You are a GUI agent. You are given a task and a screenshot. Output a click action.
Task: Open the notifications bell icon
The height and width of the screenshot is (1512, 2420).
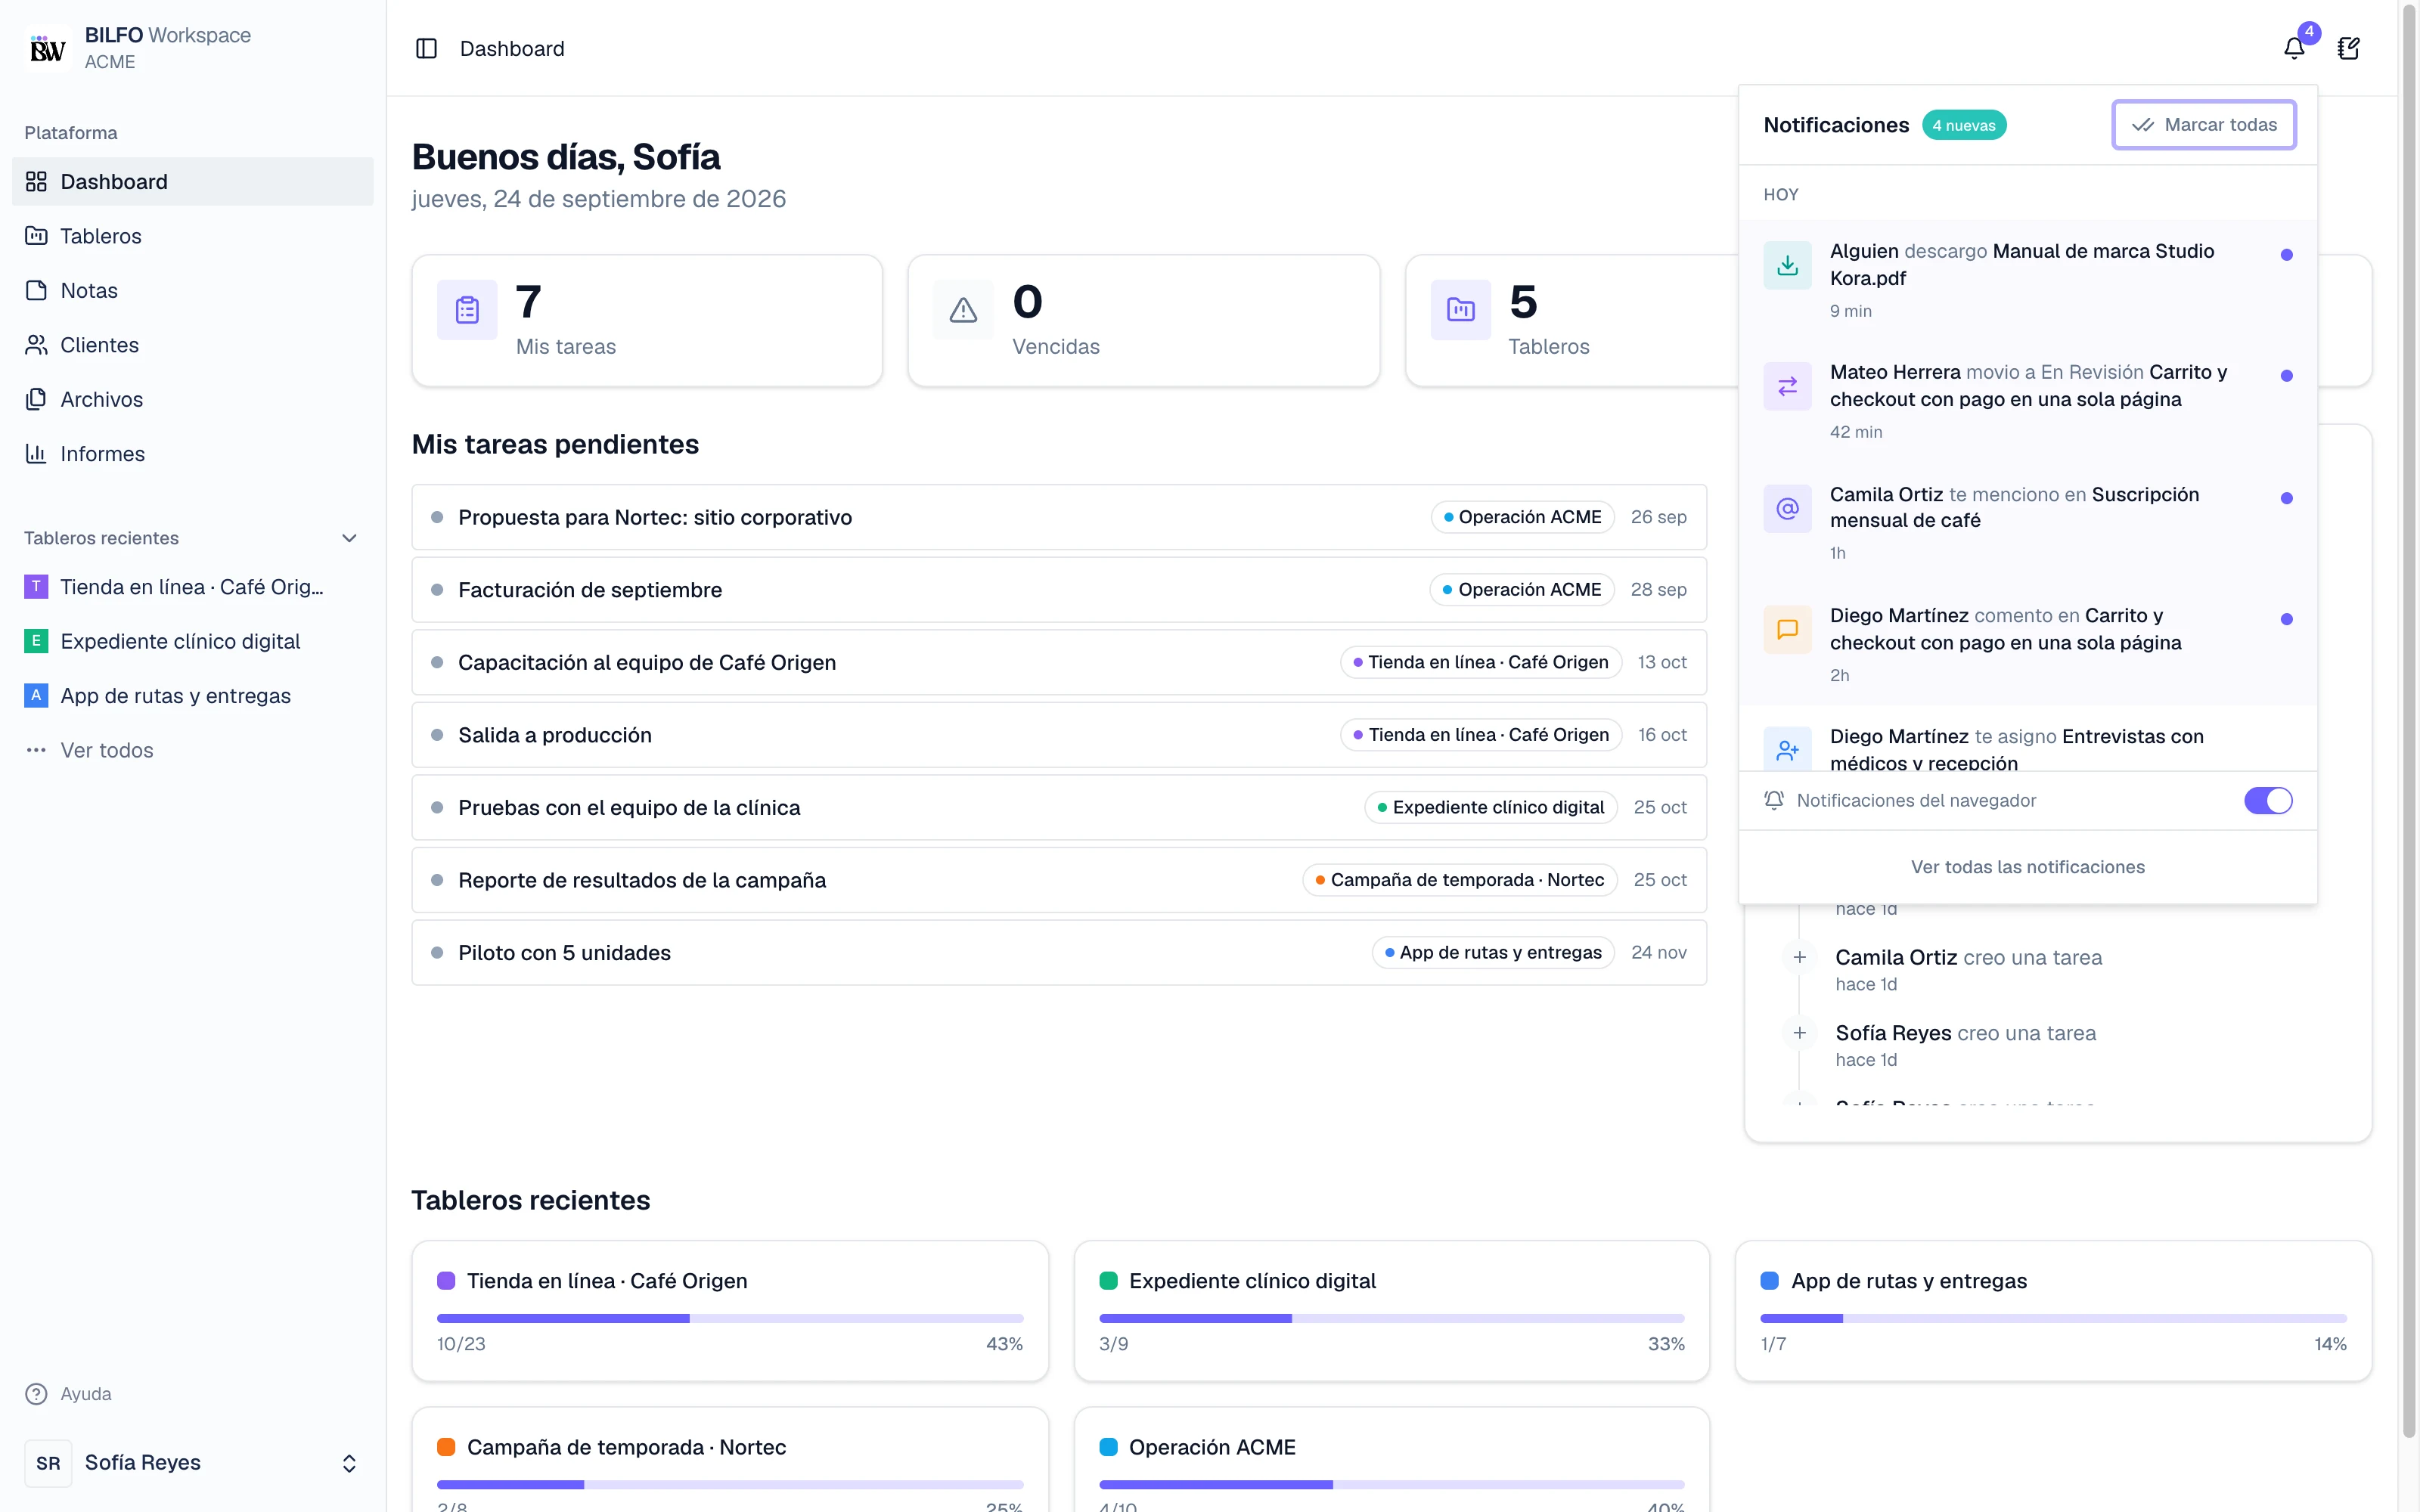2294,48
